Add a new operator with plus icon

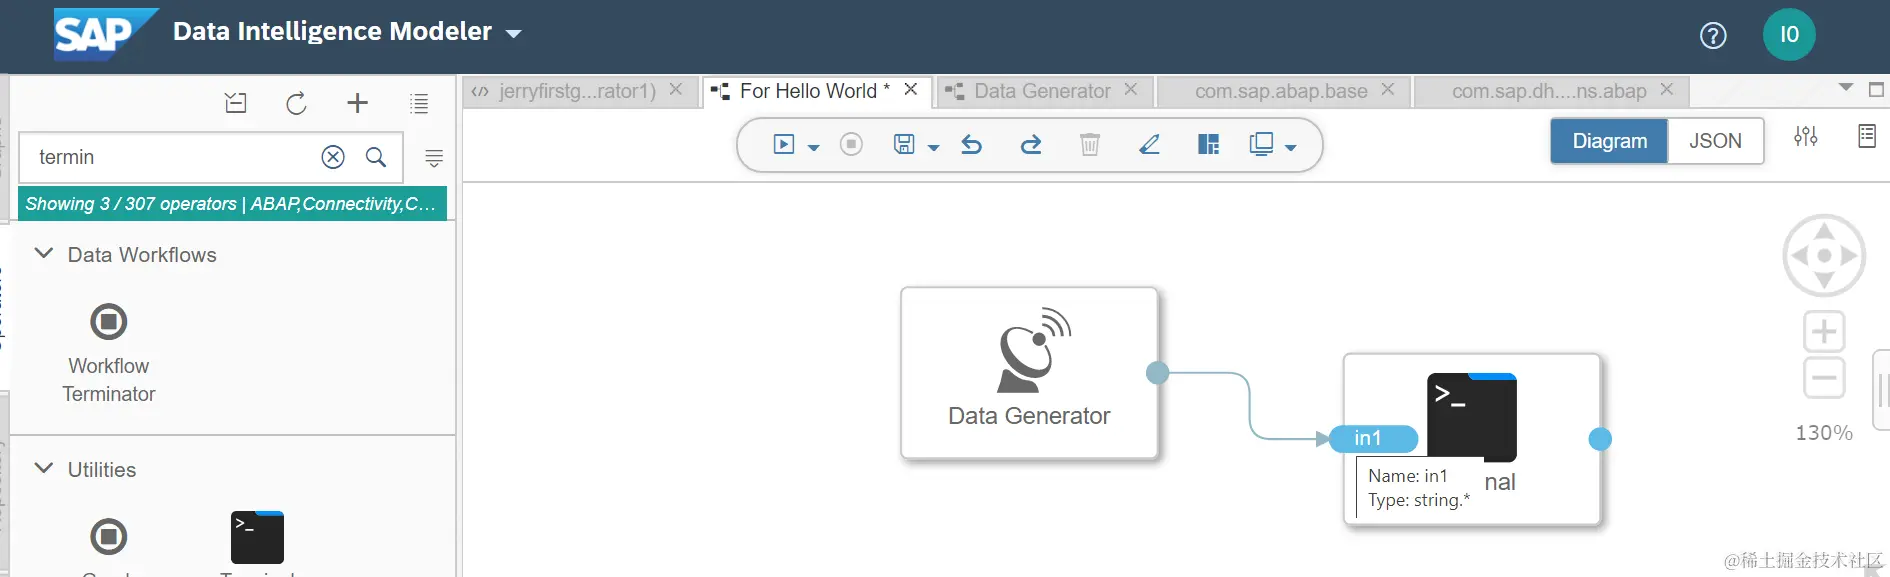[x=357, y=102]
